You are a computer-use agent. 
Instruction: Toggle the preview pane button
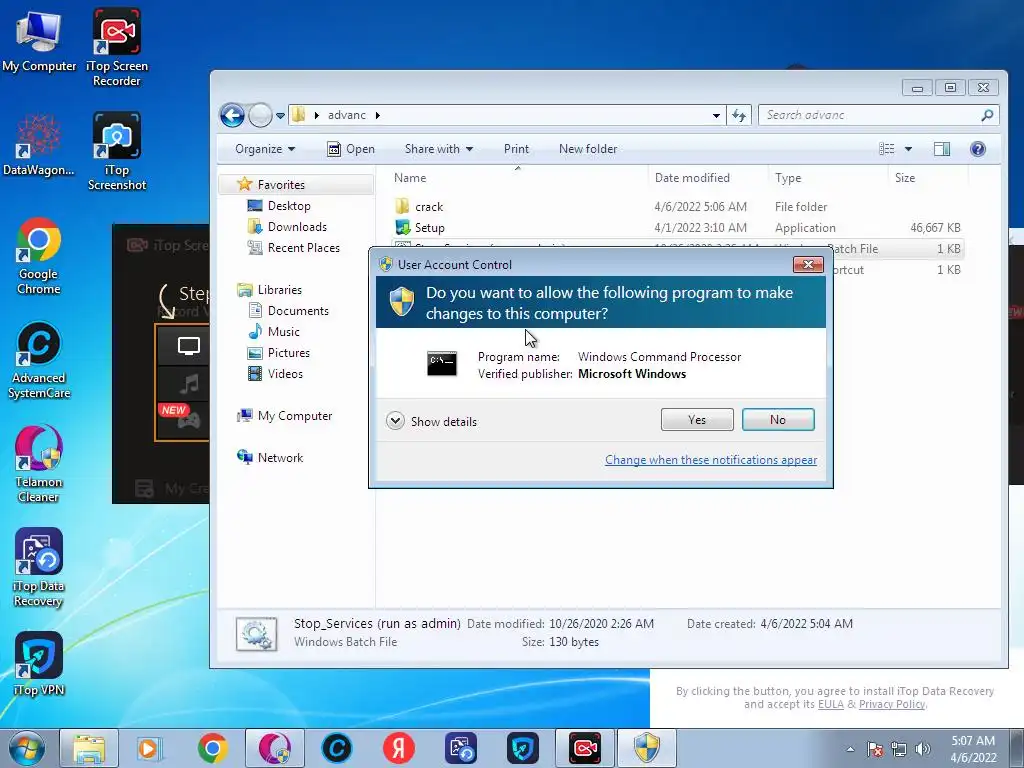pos(942,149)
